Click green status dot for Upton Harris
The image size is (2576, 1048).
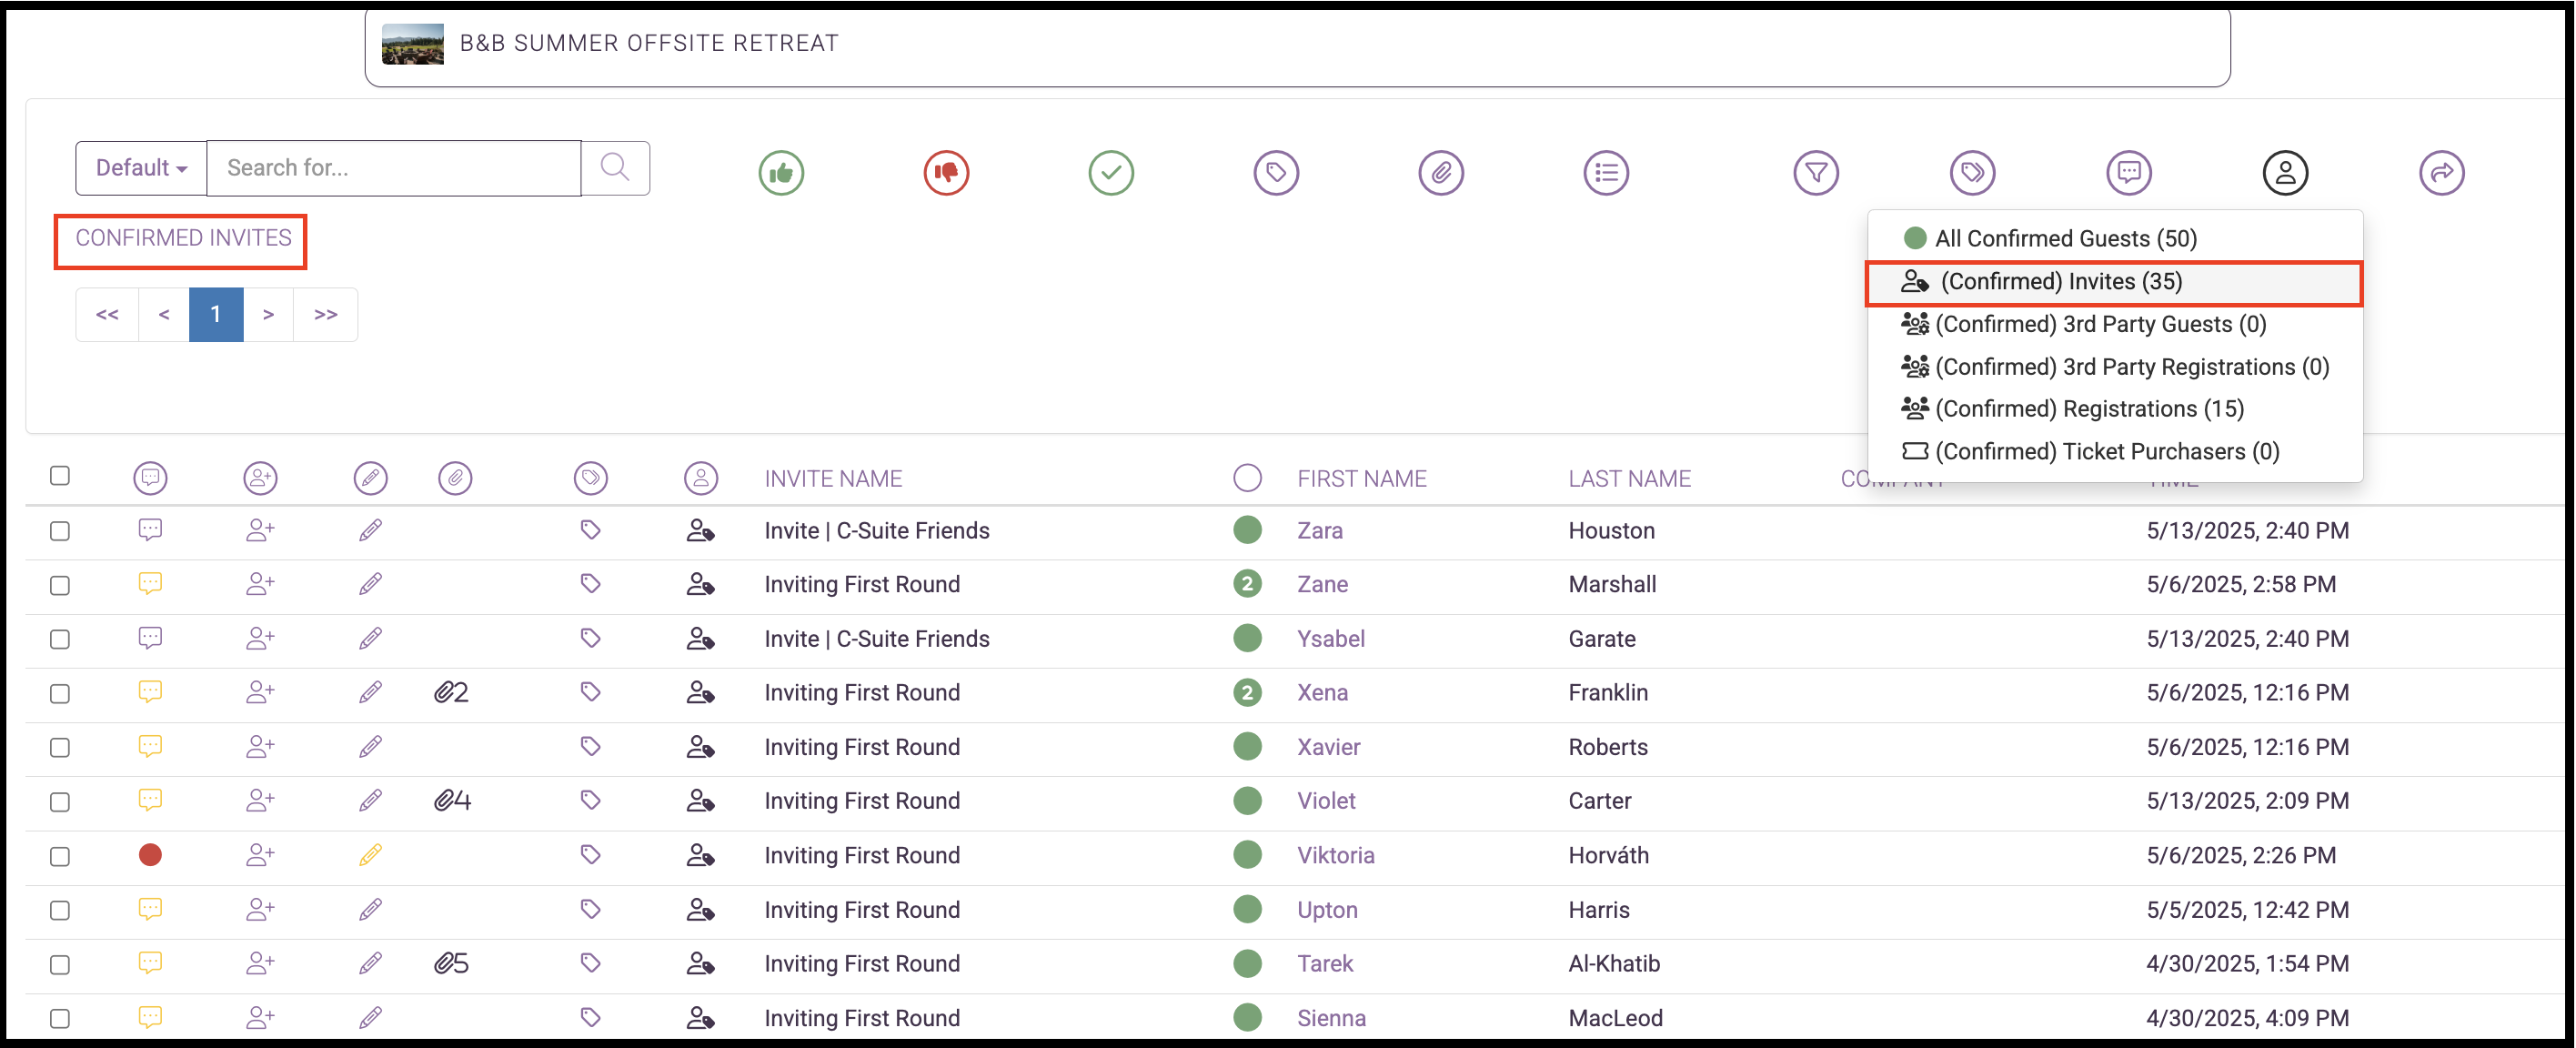(x=1247, y=909)
